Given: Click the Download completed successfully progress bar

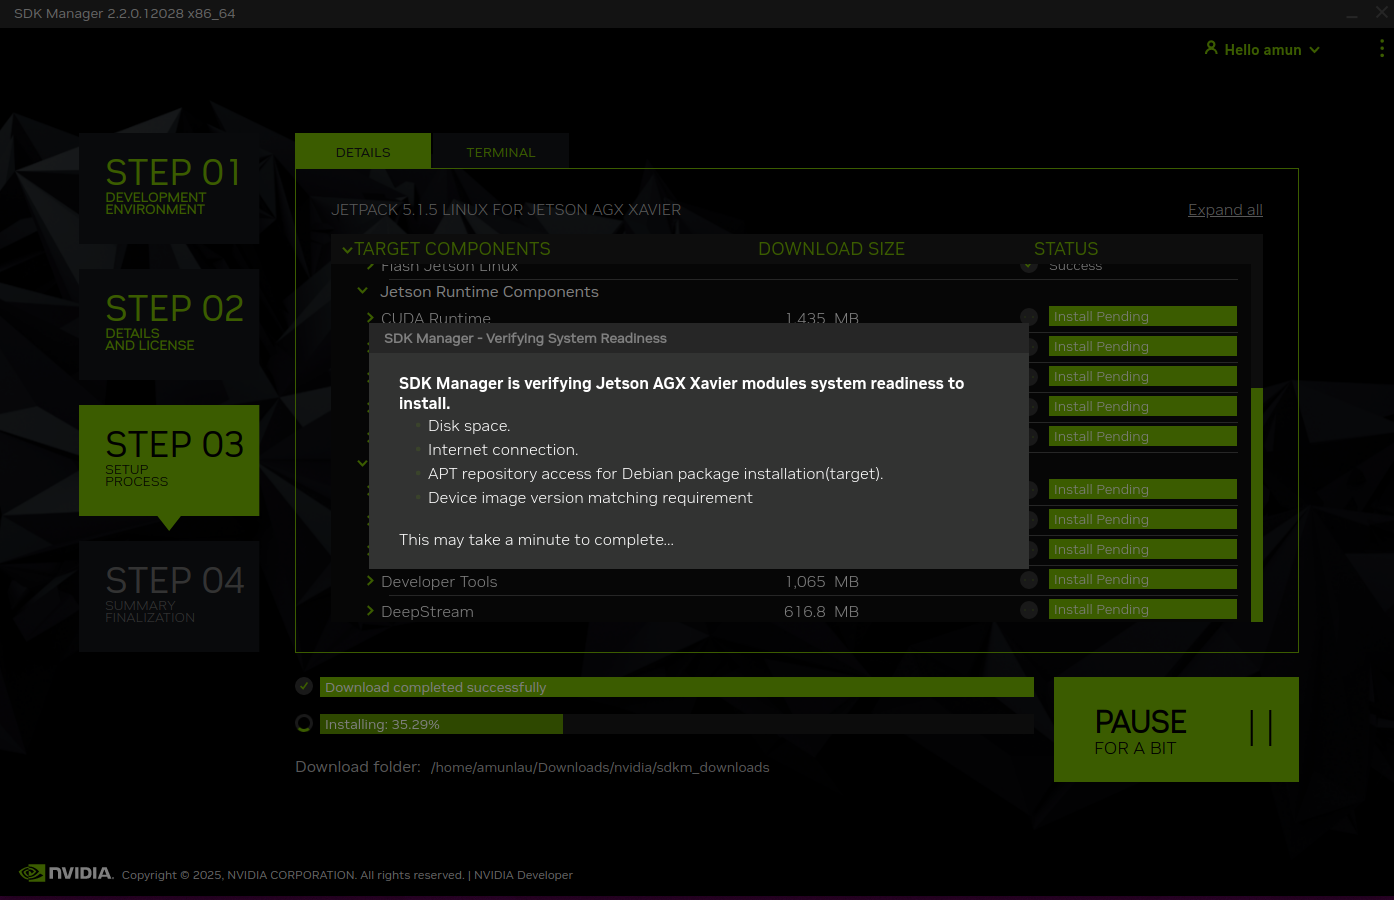Looking at the screenshot, I should (x=677, y=687).
